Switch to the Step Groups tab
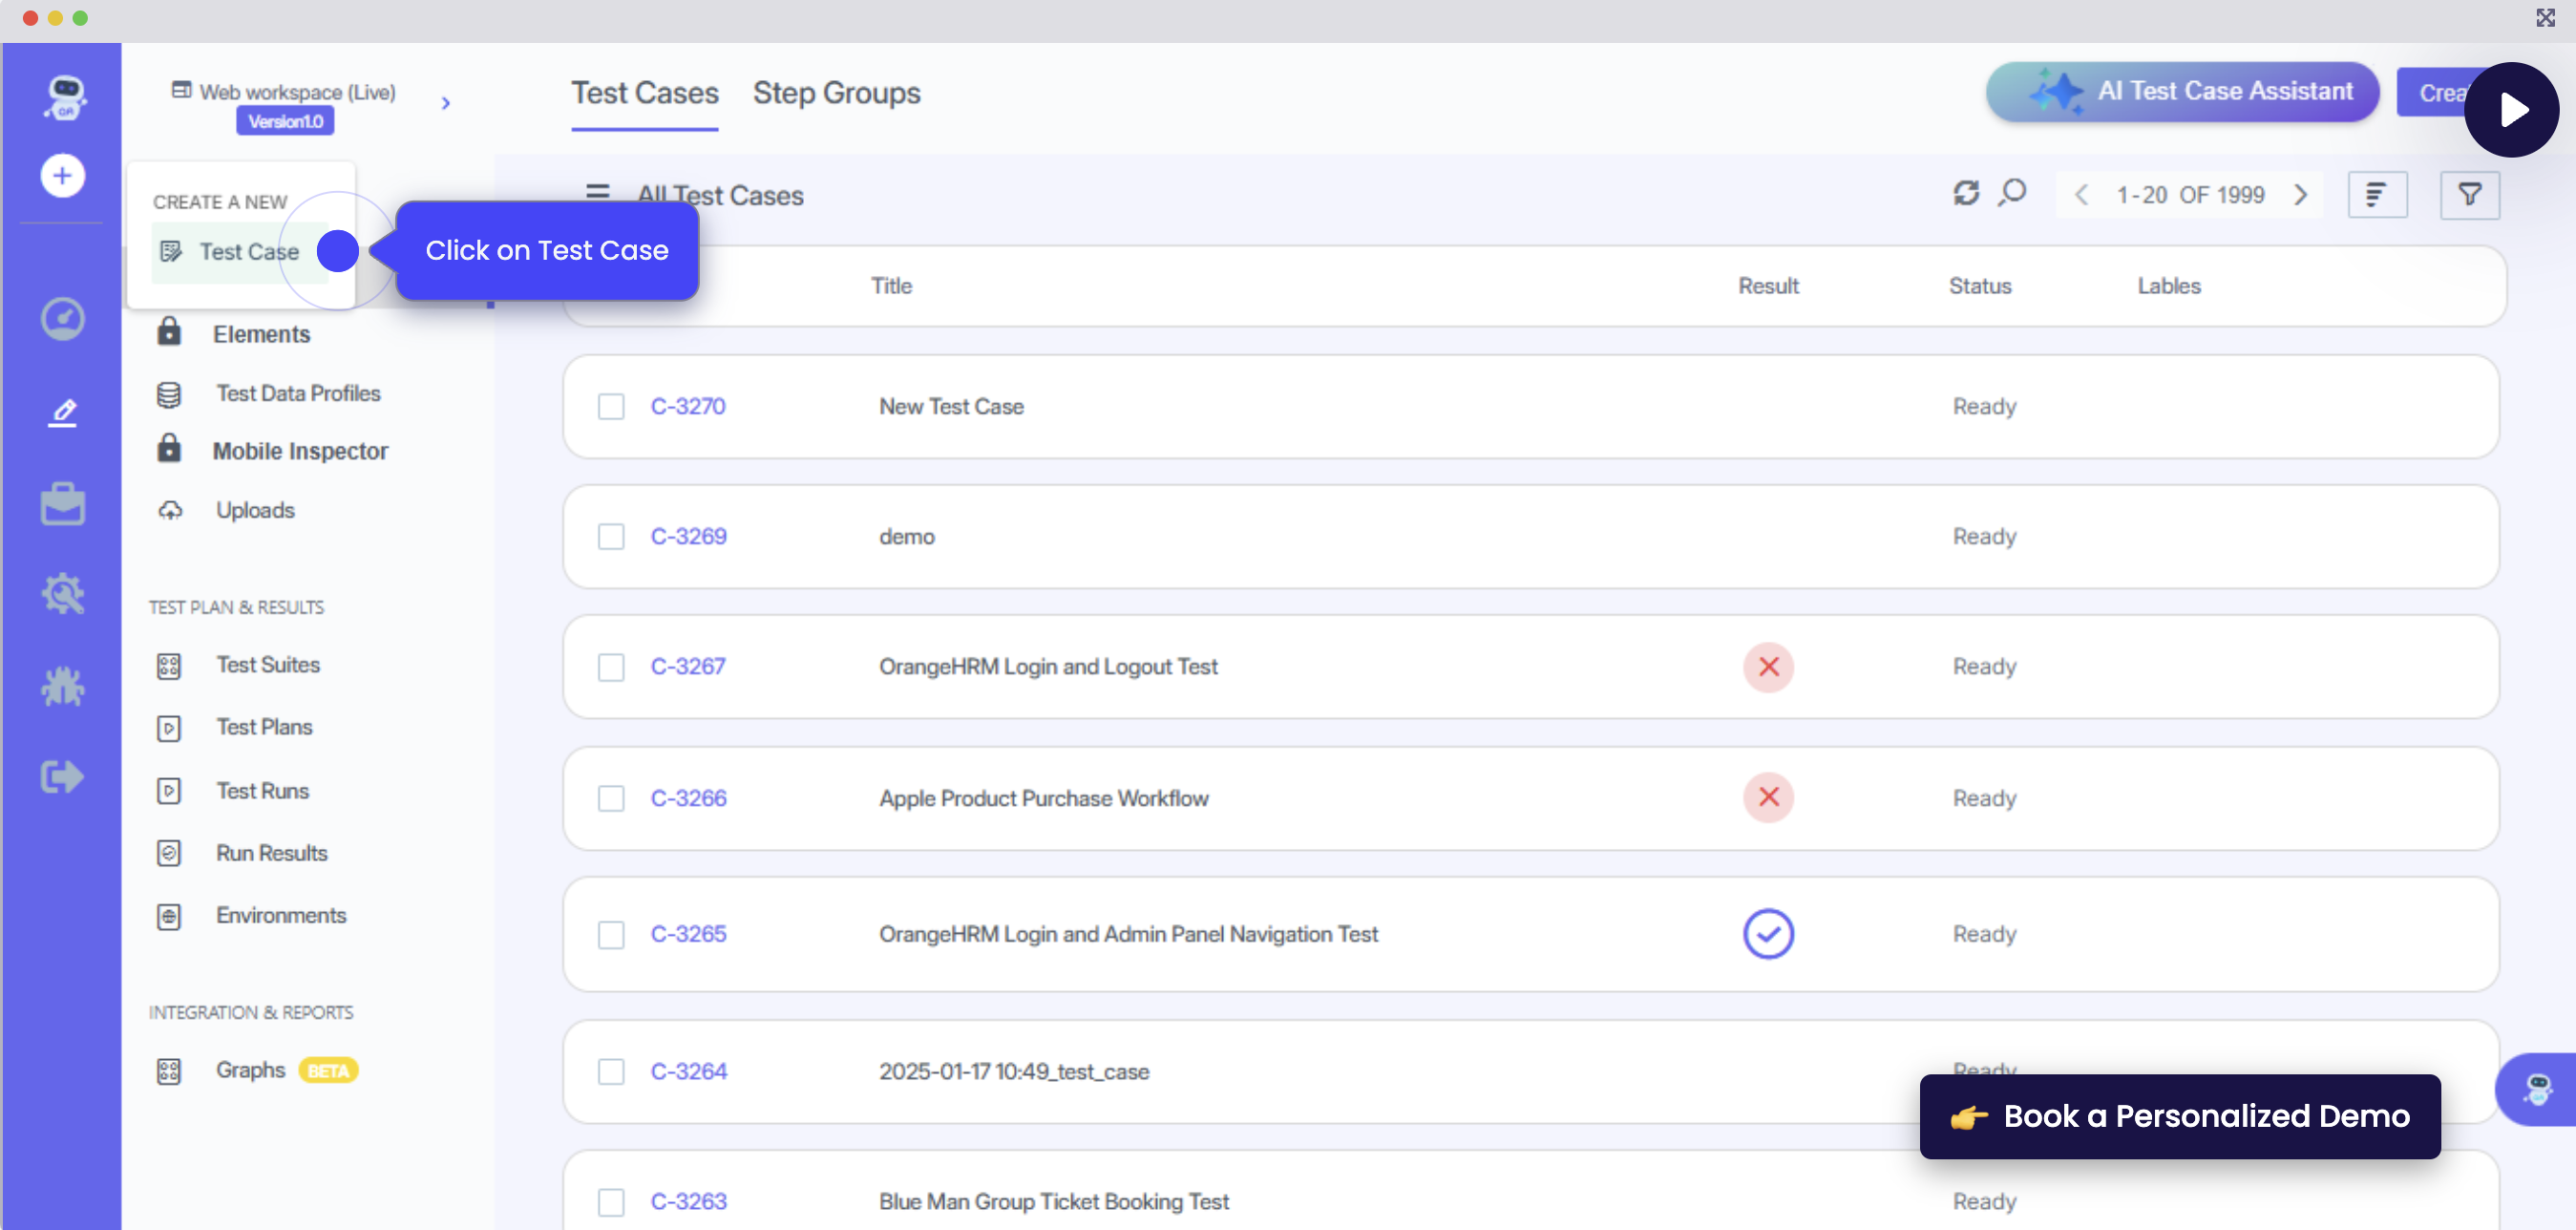Screen dimensions: 2576x1230 tap(836, 93)
